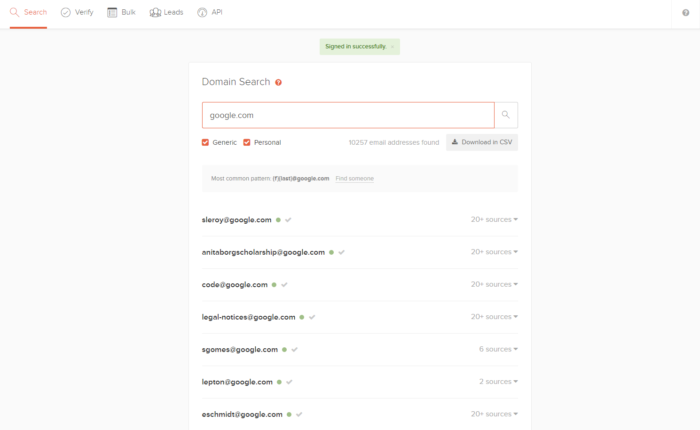Click verified checkmark for legal-notices@google.com

(312, 317)
